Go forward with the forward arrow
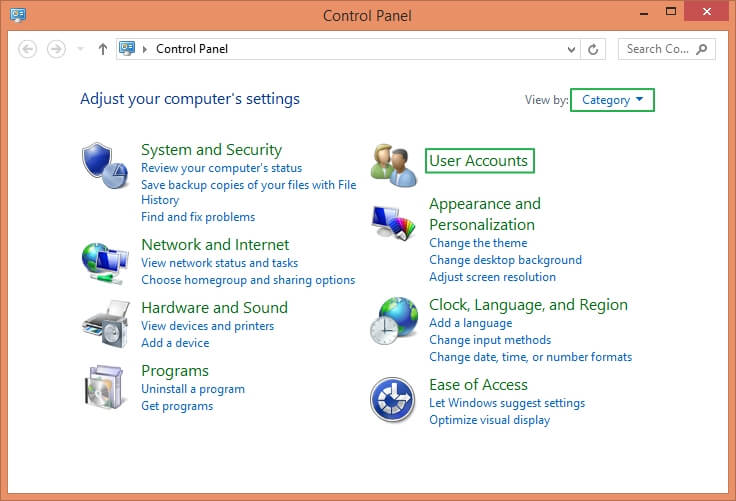Image resolution: width=736 pixels, height=501 pixels. click(56, 49)
